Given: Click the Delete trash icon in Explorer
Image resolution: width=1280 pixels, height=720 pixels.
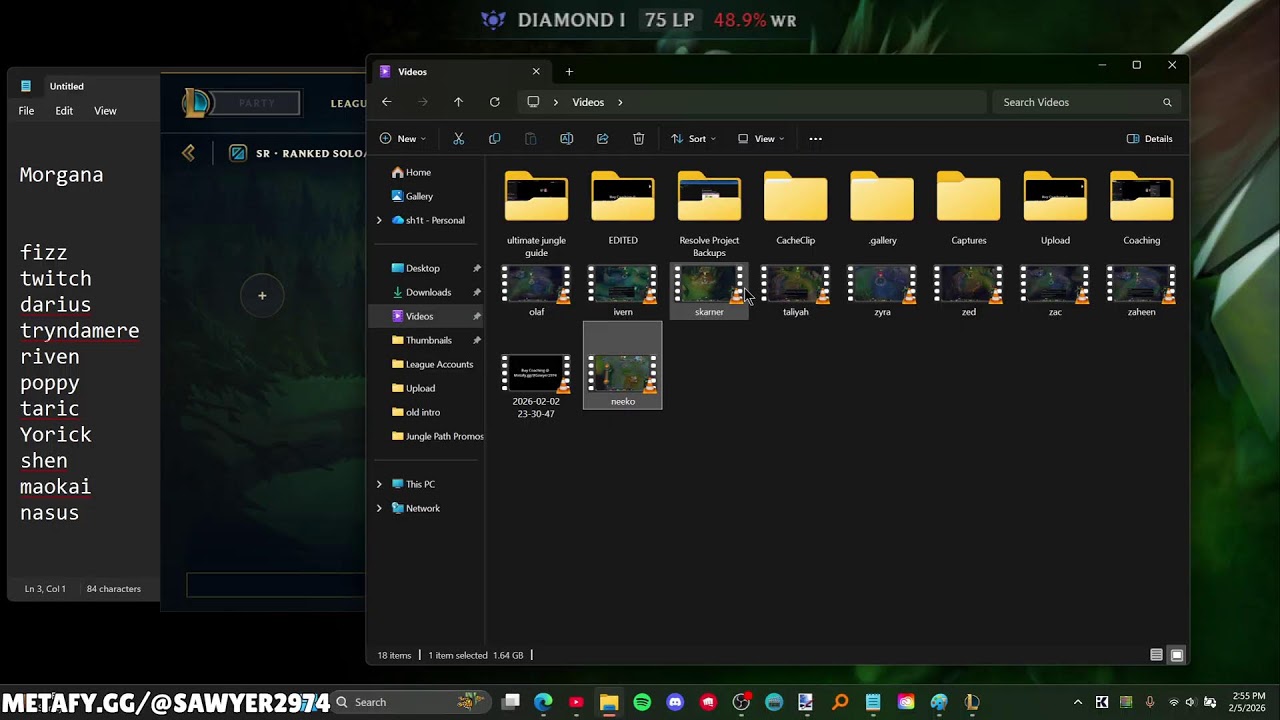Looking at the screenshot, I should (x=639, y=139).
